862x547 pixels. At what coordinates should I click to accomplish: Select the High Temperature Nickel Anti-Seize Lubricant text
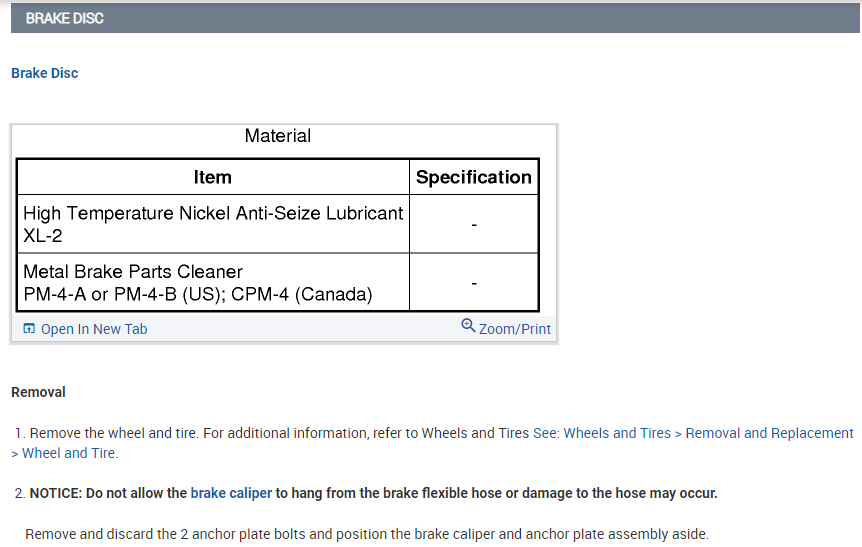tap(213, 213)
